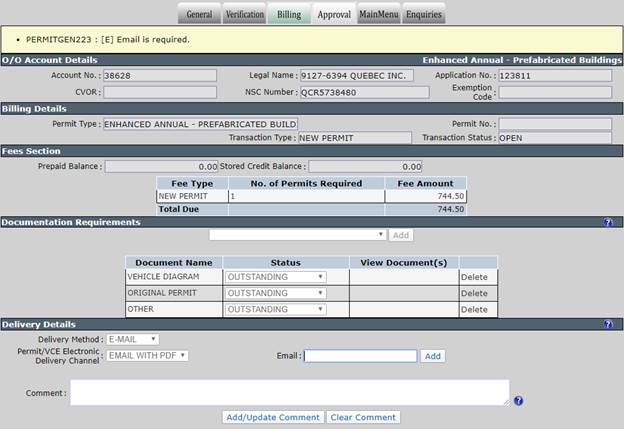
Task: Delete the VEHICLE DIAGRAM document row
Action: pyautogui.click(x=474, y=277)
